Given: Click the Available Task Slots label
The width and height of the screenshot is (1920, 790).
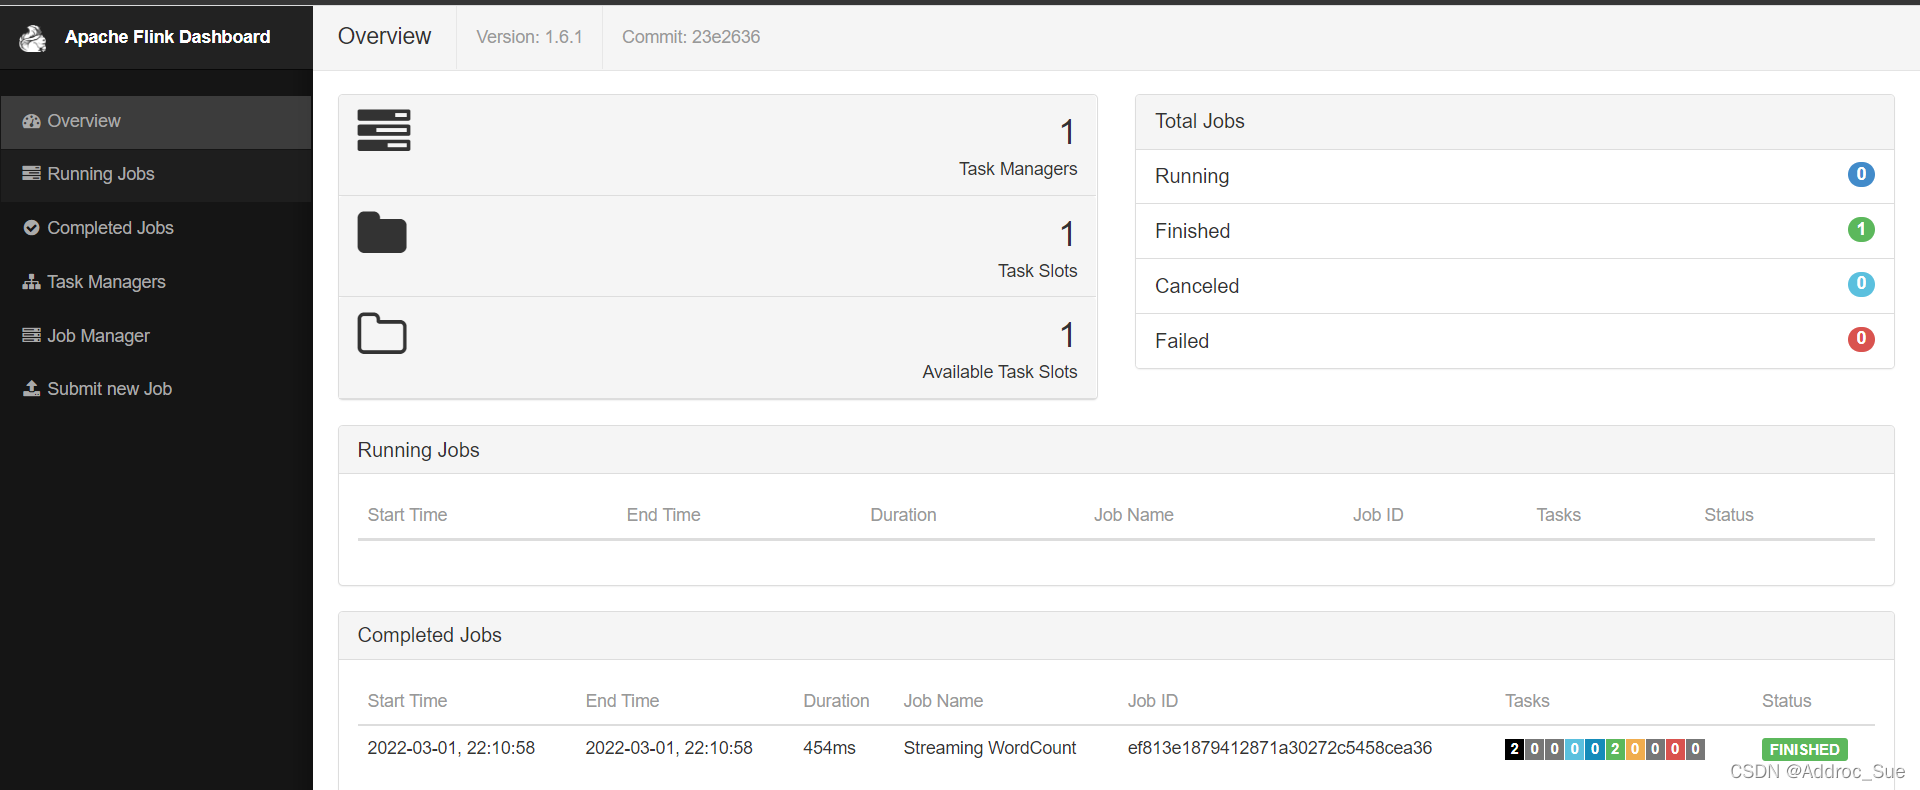Looking at the screenshot, I should tap(1000, 372).
